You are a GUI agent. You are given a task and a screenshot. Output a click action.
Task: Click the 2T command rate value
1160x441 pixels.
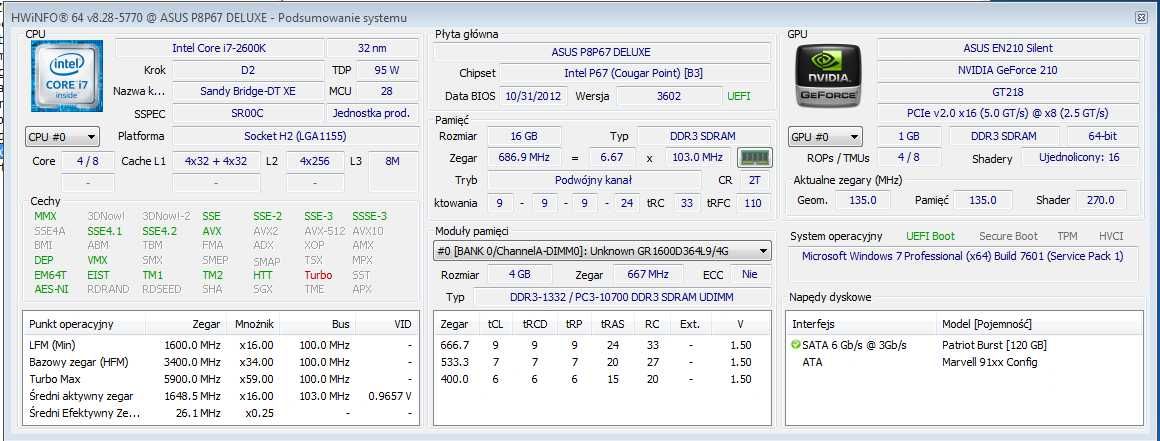coord(753,180)
